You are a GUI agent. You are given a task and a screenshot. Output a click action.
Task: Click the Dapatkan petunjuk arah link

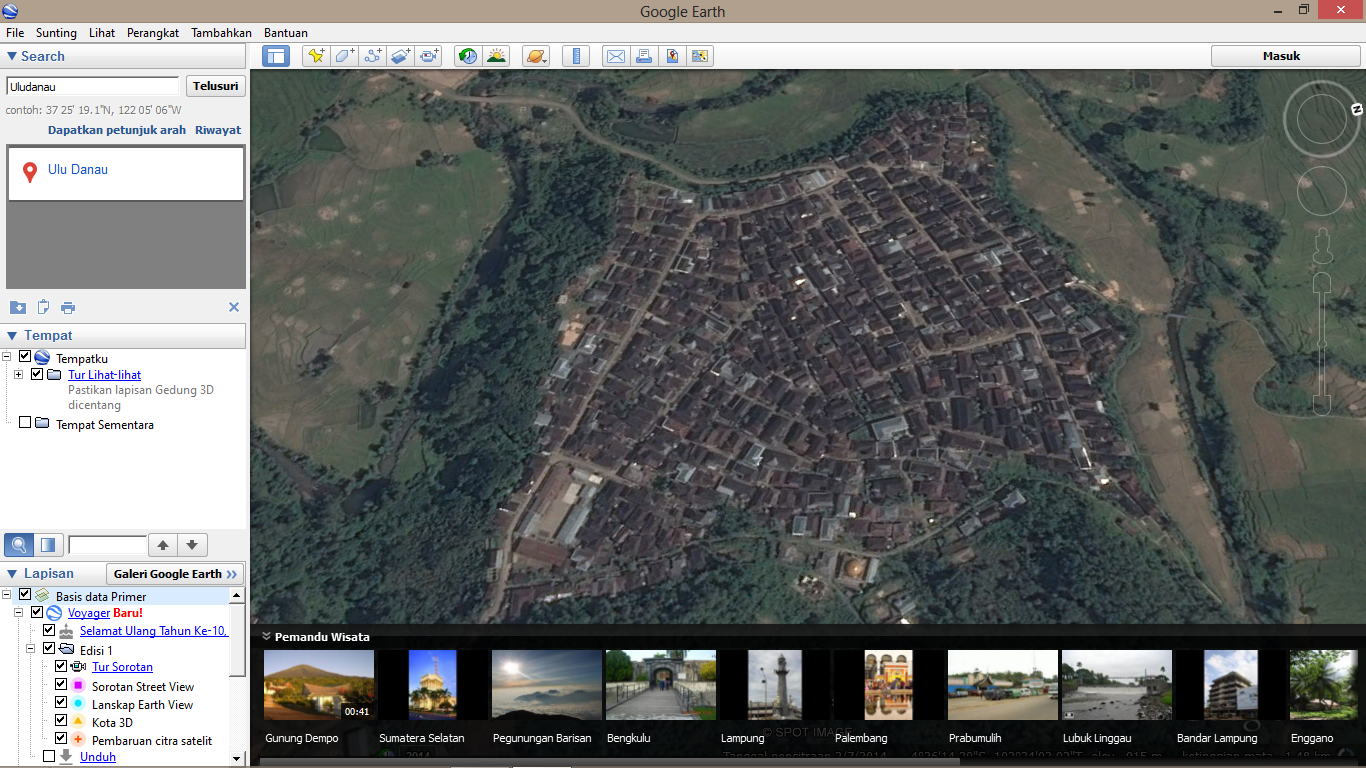[116, 130]
